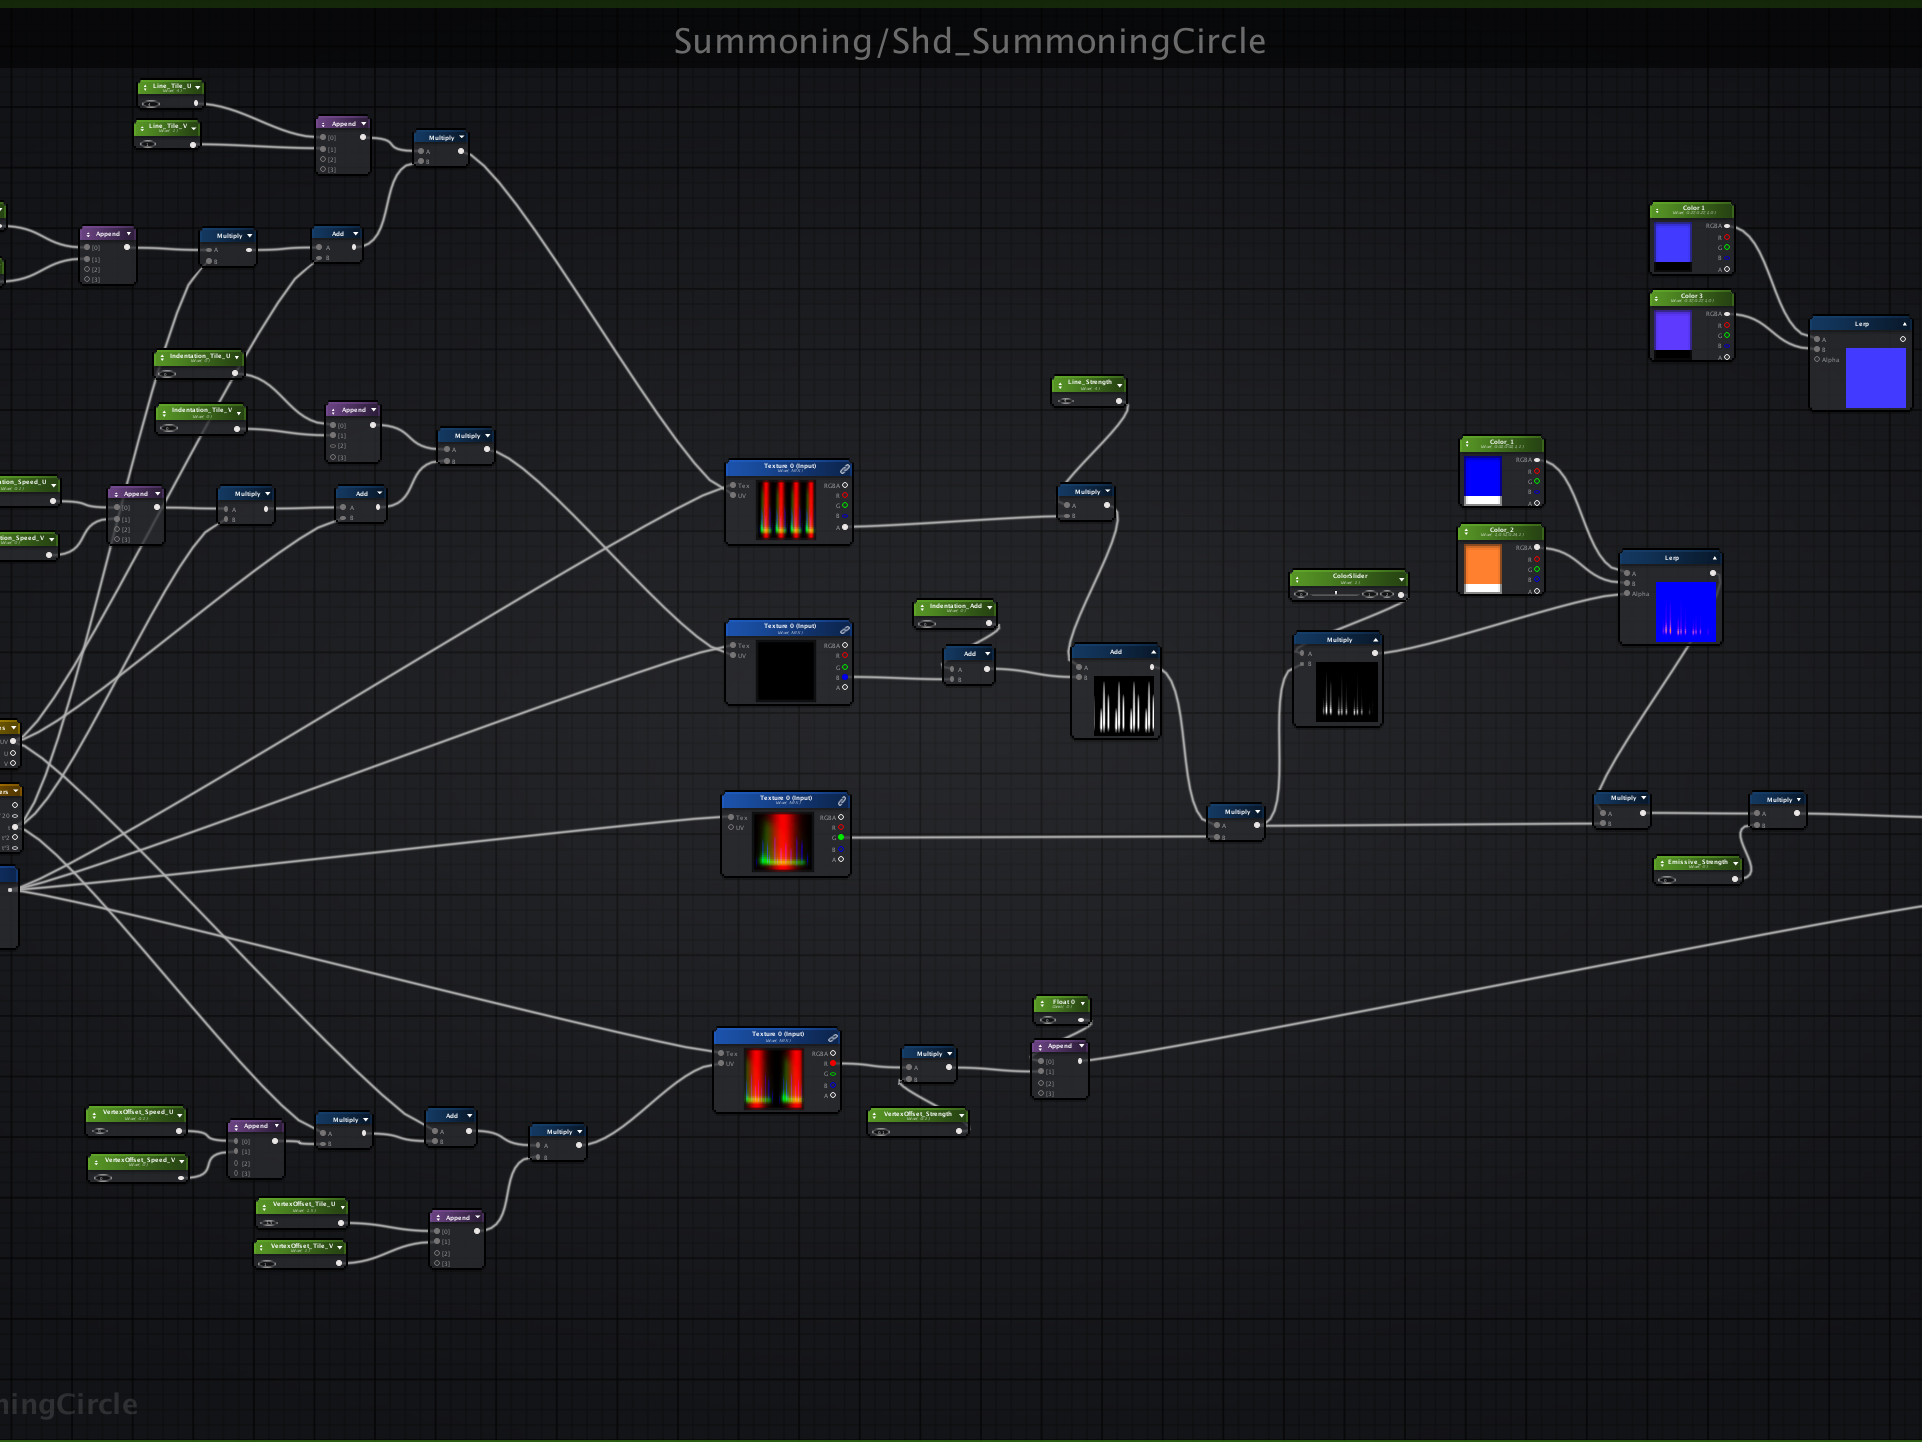
Task: Click striped preview of first Texture node
Action: click(786, 510)
